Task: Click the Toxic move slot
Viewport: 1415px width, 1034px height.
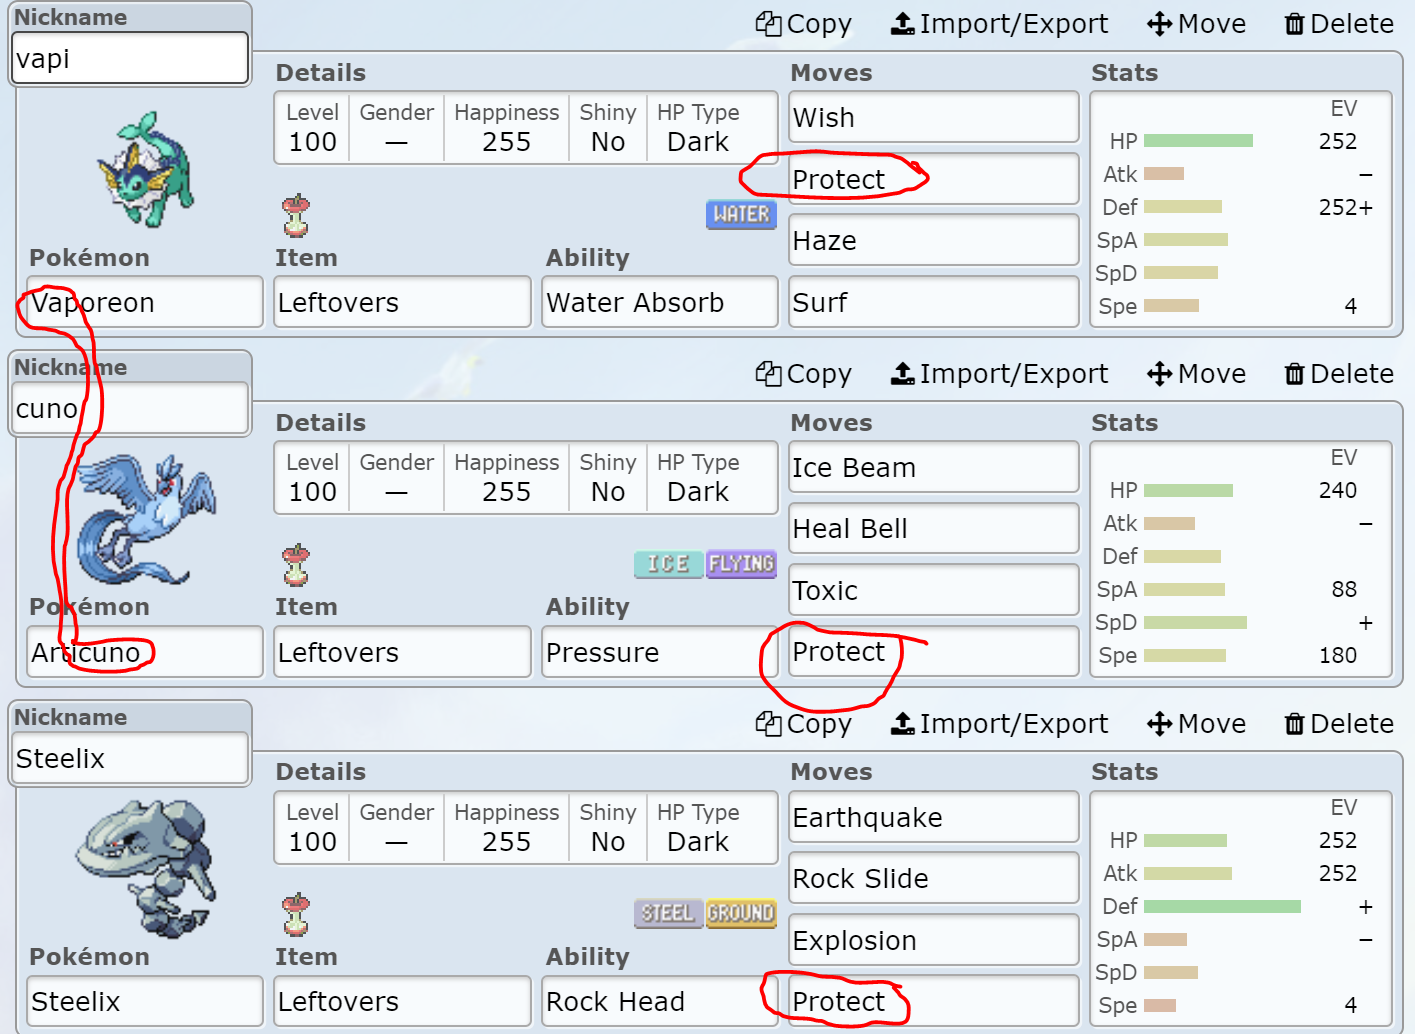Action: 934,590
